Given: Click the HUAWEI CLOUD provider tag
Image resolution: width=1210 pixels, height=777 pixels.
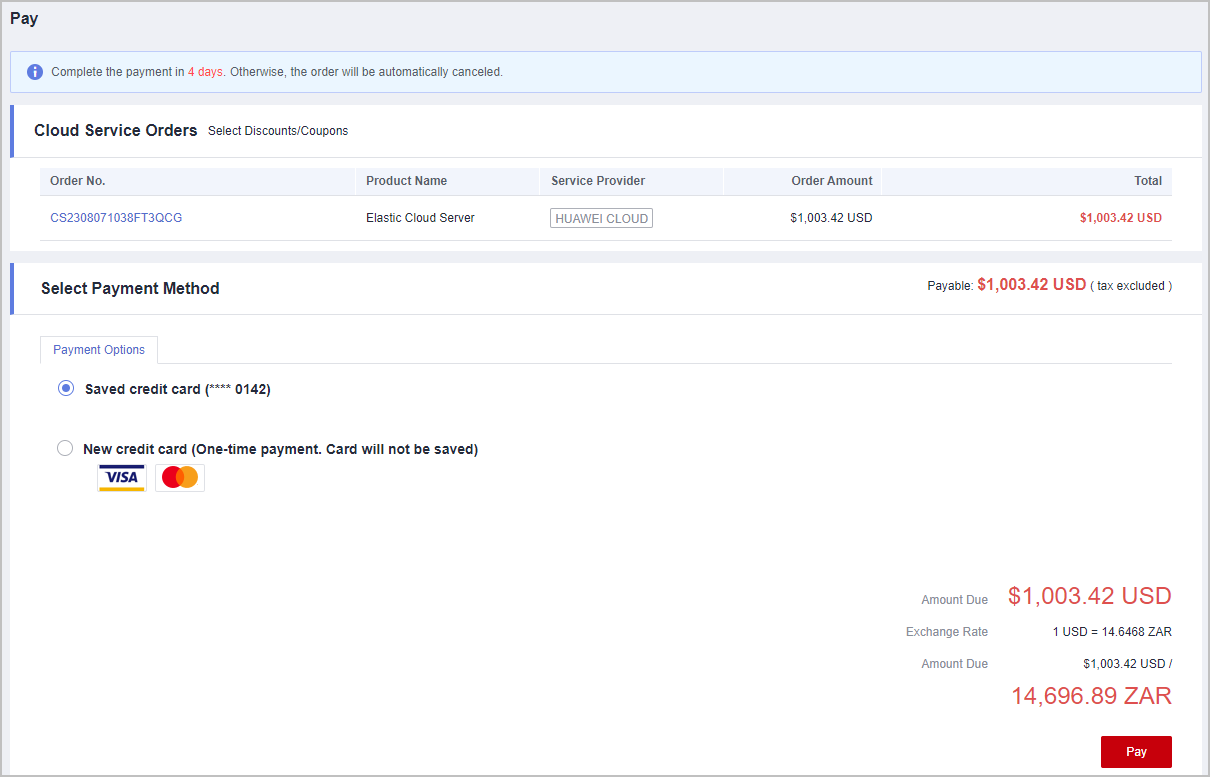Looking at the screenshot, I should [601, 218].
